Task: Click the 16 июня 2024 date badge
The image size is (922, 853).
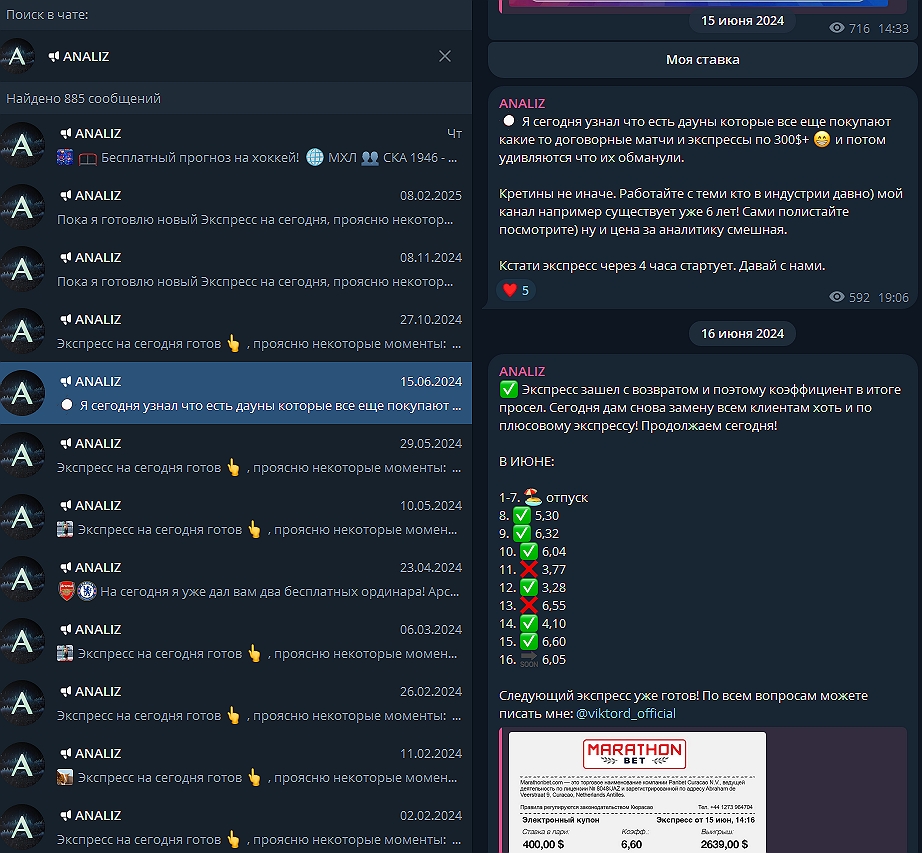Action: [x=742, y=333]
